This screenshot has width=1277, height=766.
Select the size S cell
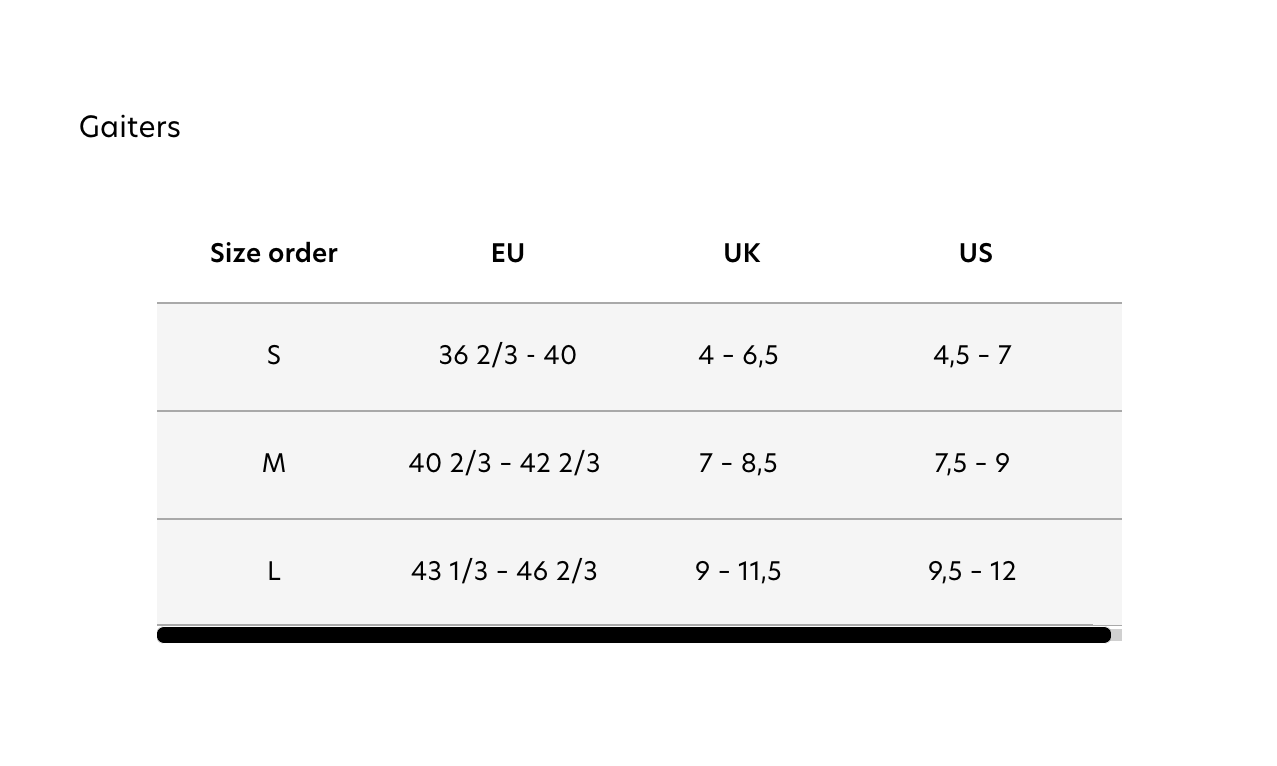pos(273,355)
